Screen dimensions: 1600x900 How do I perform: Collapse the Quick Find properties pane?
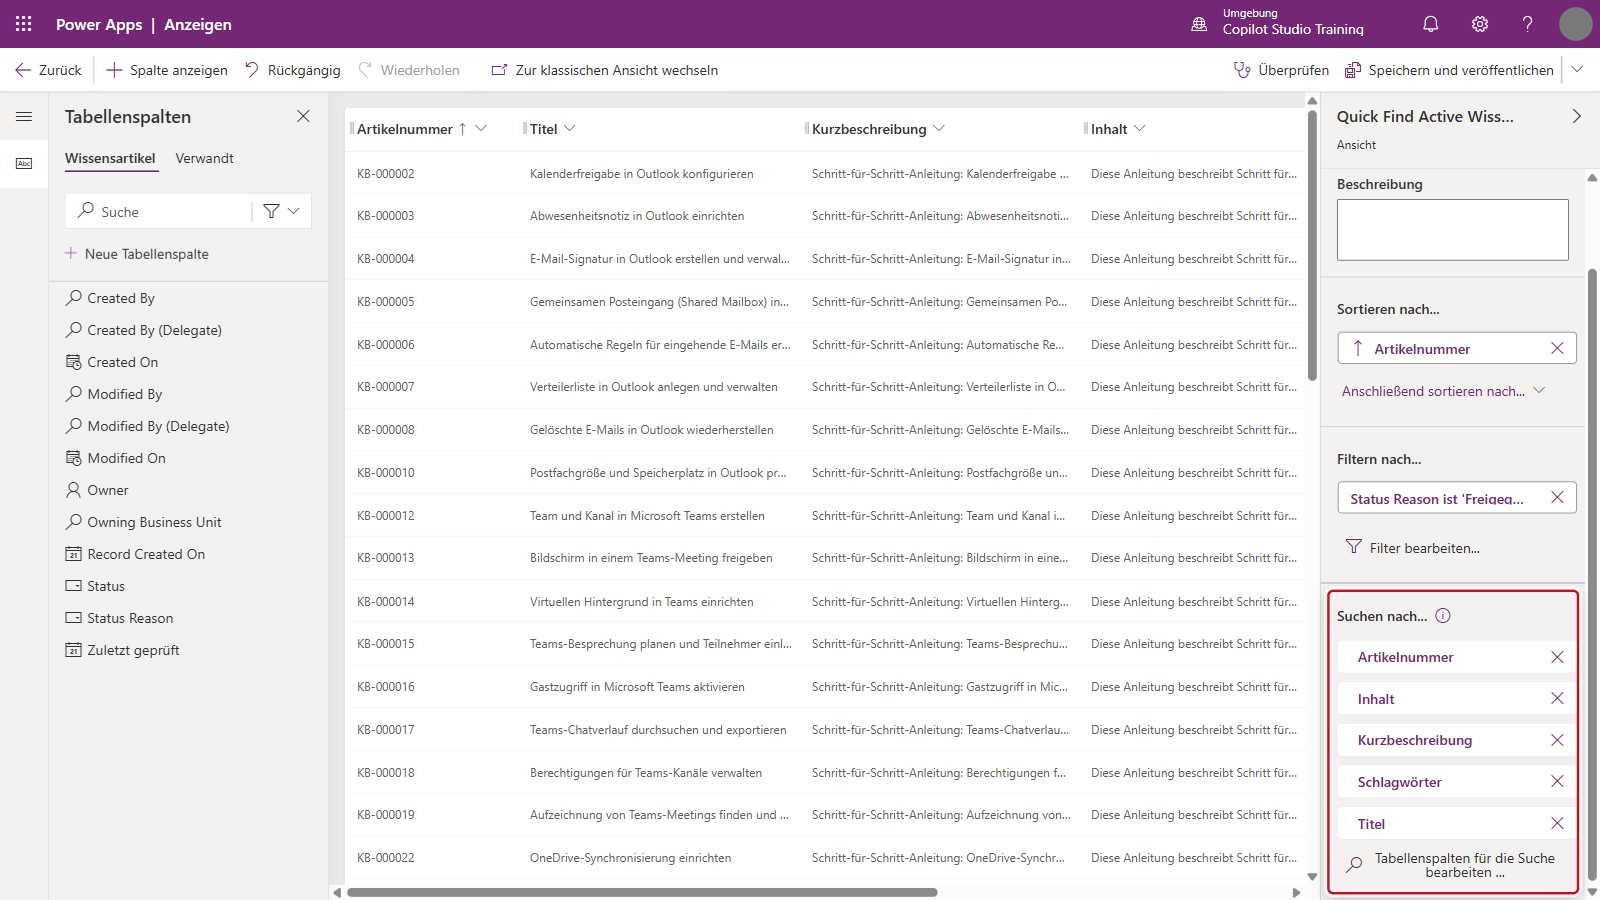tap(1577, 116)
